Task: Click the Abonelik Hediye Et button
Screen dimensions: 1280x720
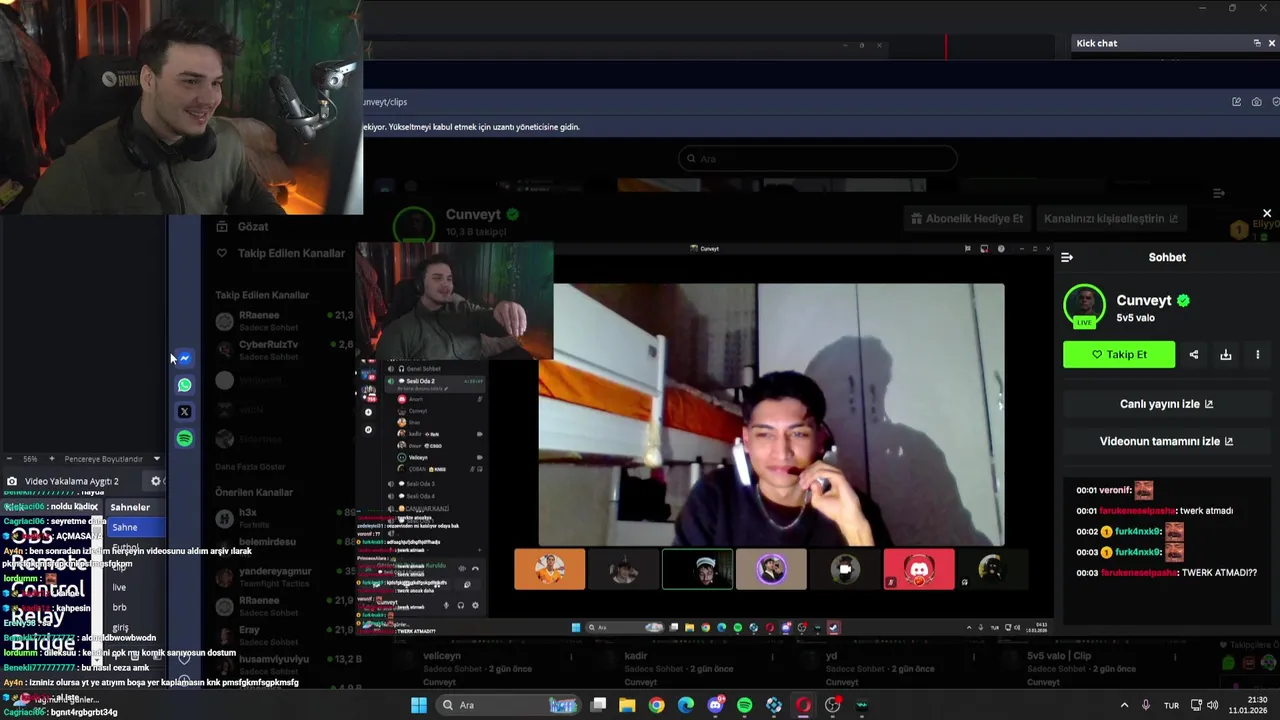Action: click(x=967, y=218)
